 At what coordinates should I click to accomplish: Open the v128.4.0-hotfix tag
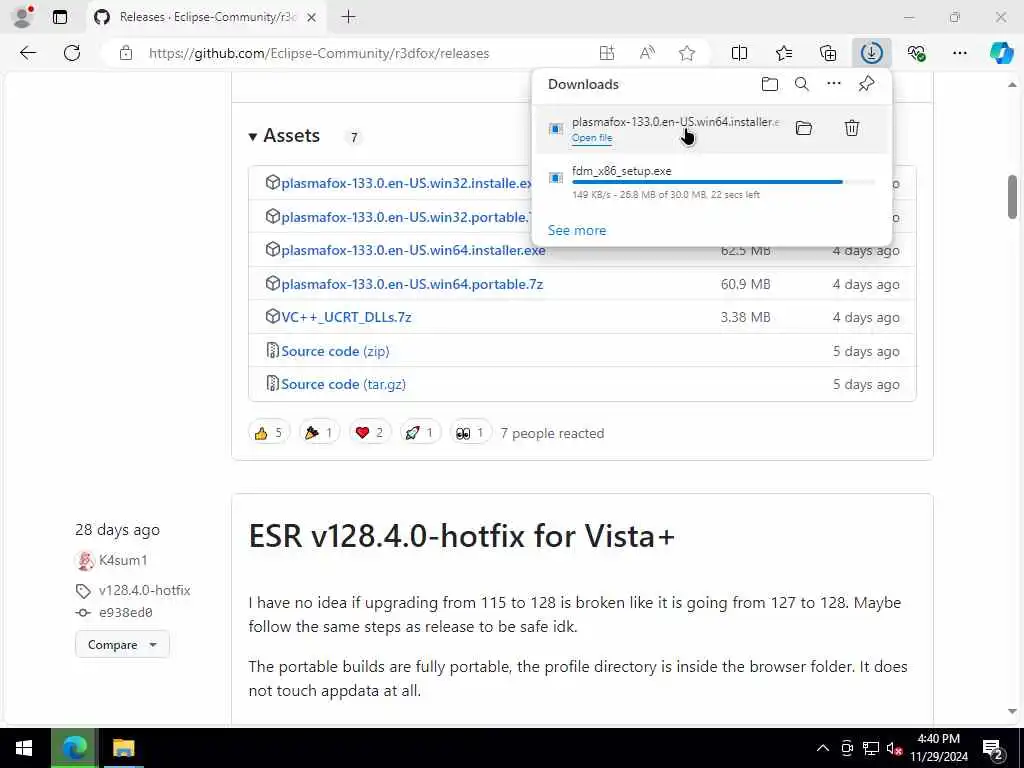point(144,590)
